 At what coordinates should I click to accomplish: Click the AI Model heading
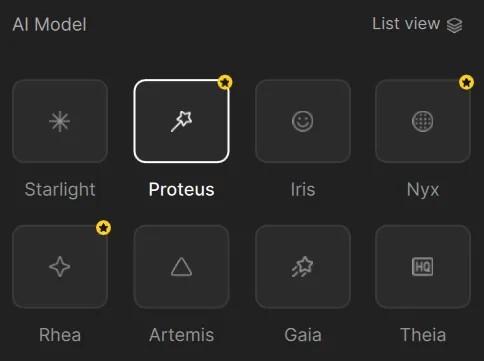tap(49, 25)
